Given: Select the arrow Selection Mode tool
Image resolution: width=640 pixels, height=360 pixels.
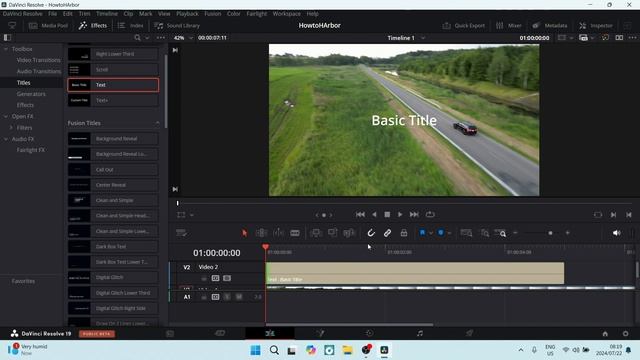Looking at the screenshot, I should tap(244, 233).
